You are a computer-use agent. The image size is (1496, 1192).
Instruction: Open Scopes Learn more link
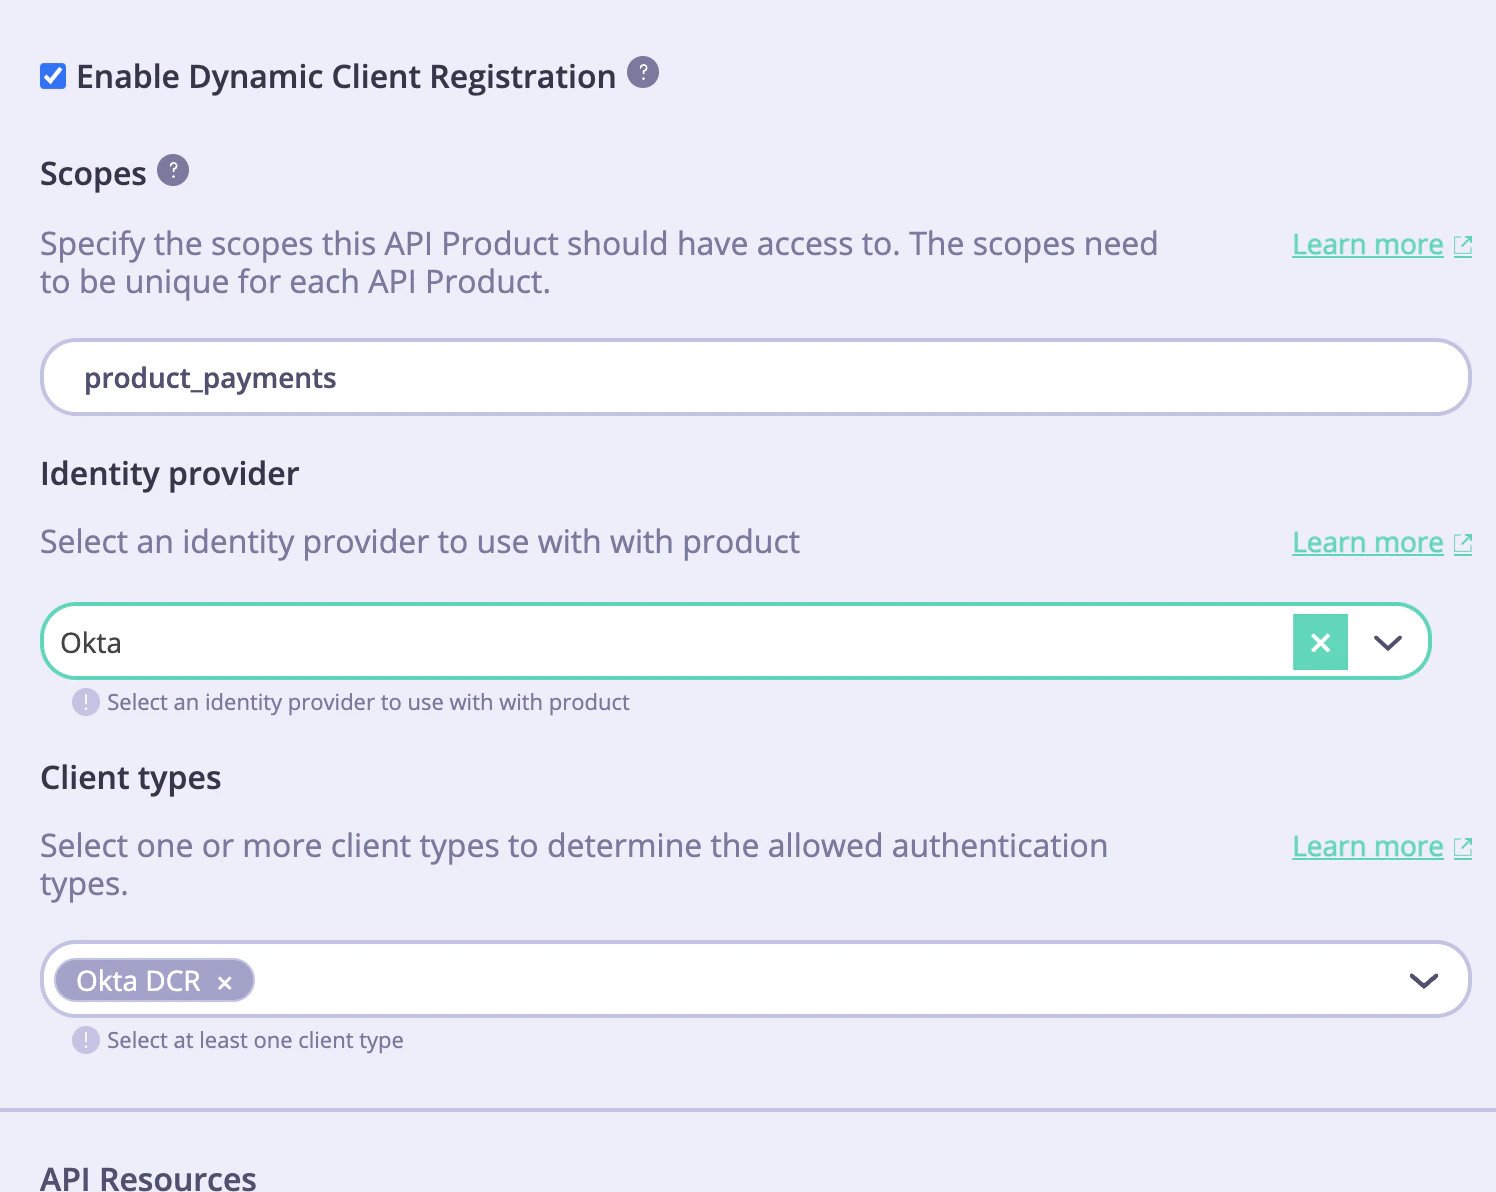pos(1367,244)
